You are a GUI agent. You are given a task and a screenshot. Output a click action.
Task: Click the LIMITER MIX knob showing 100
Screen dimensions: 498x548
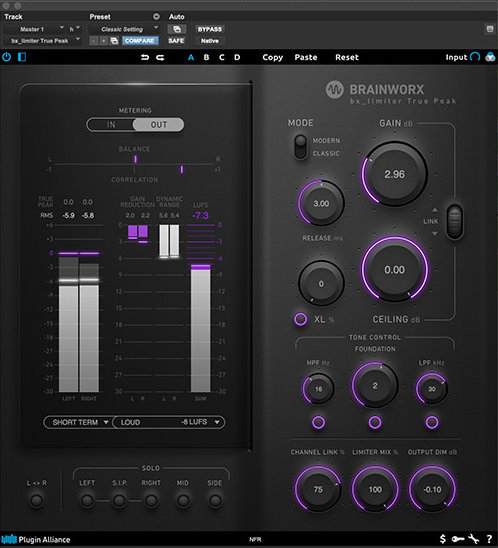pos(375,489)
